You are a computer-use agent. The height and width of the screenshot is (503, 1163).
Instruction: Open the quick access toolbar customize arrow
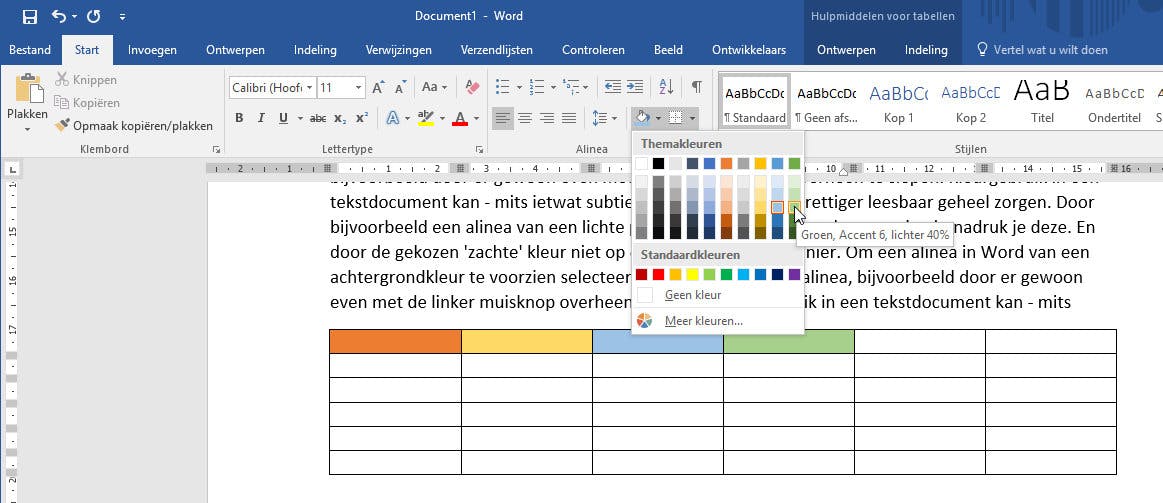pos(122,16)
